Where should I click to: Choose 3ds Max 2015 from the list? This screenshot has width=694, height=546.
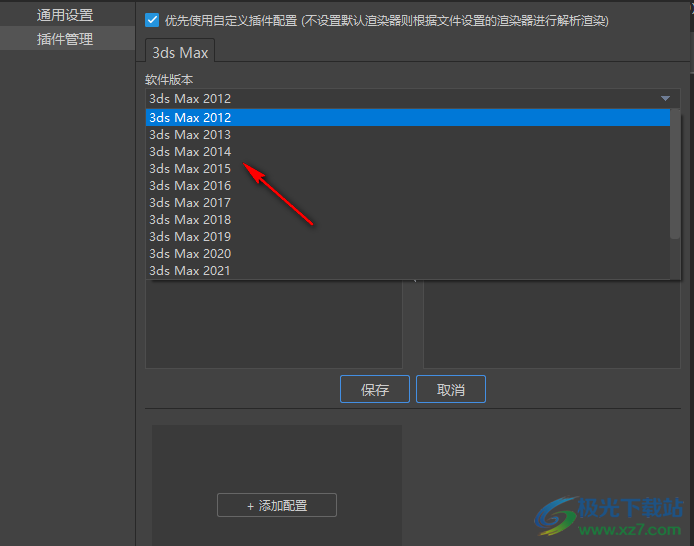pyautogui.click(x=408, y=169)
